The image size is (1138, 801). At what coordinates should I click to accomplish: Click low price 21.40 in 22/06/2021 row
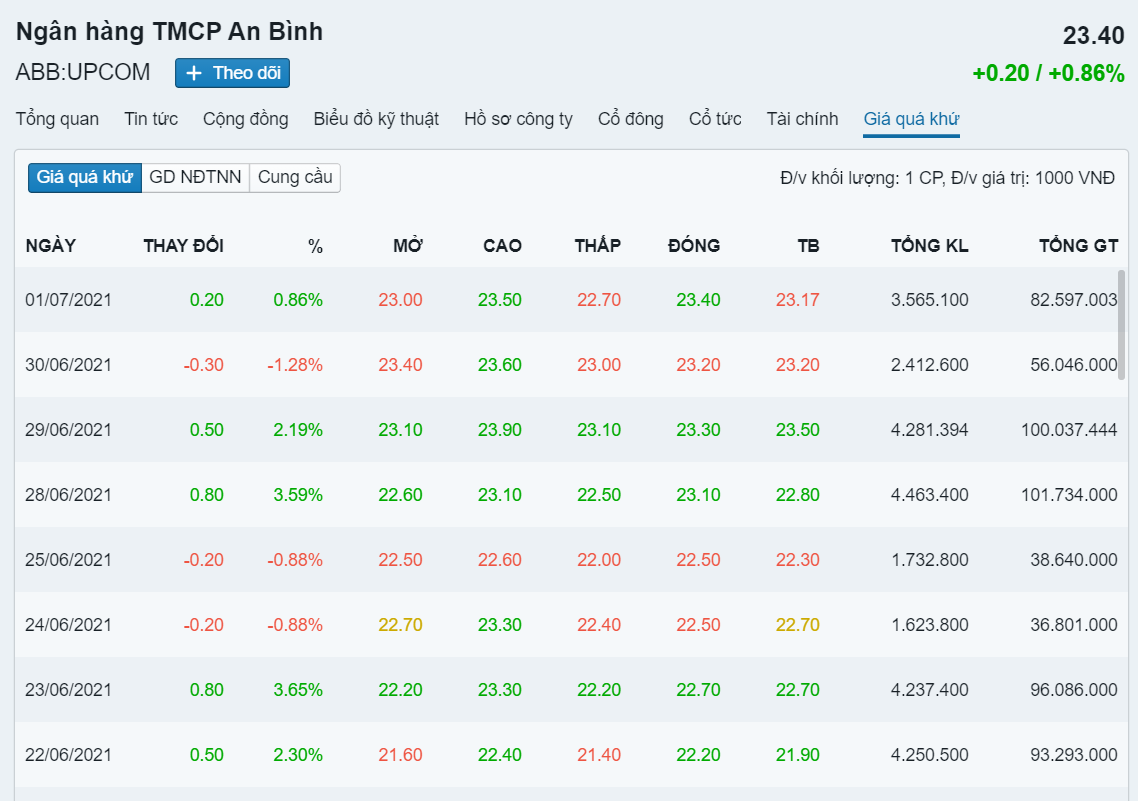pyautogui.click(x=599, y=755)
